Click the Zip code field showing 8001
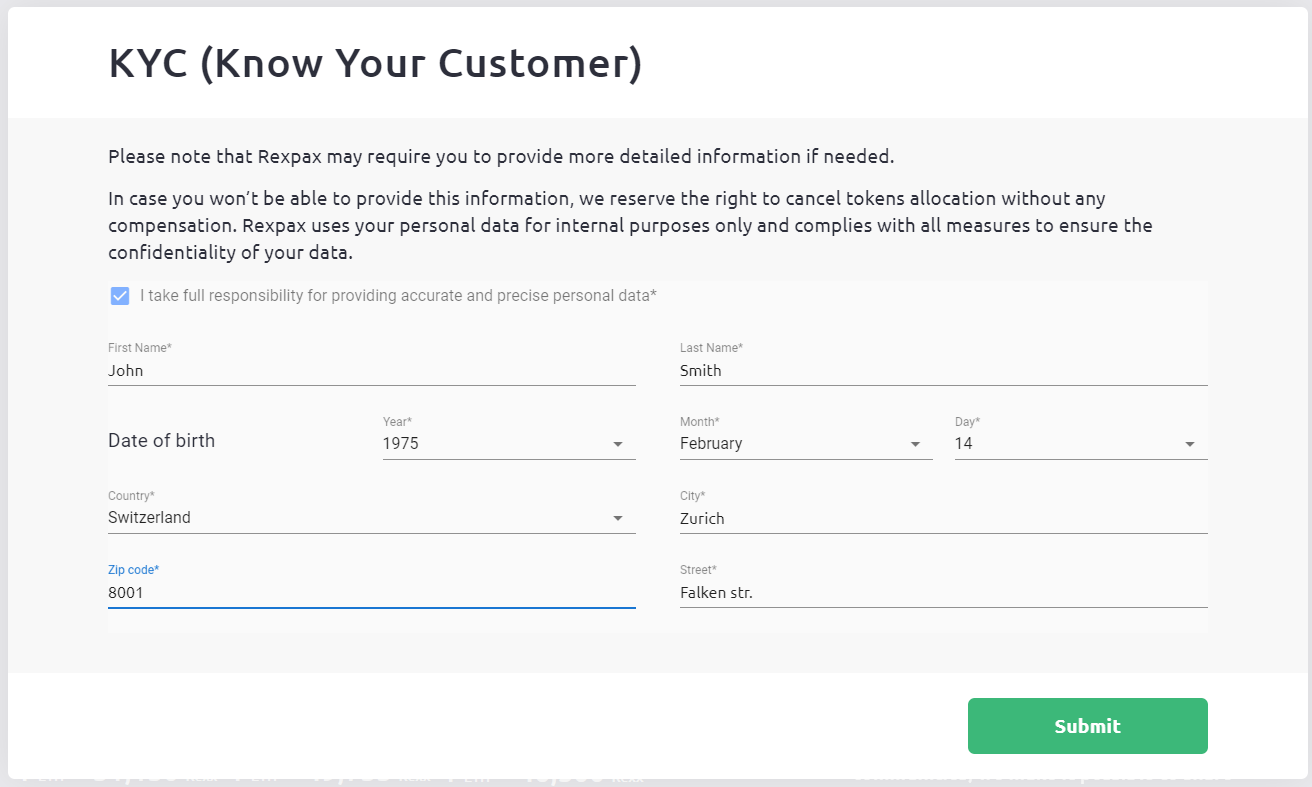Screen dimensions: 1312x787 click(x=371, y=592)
